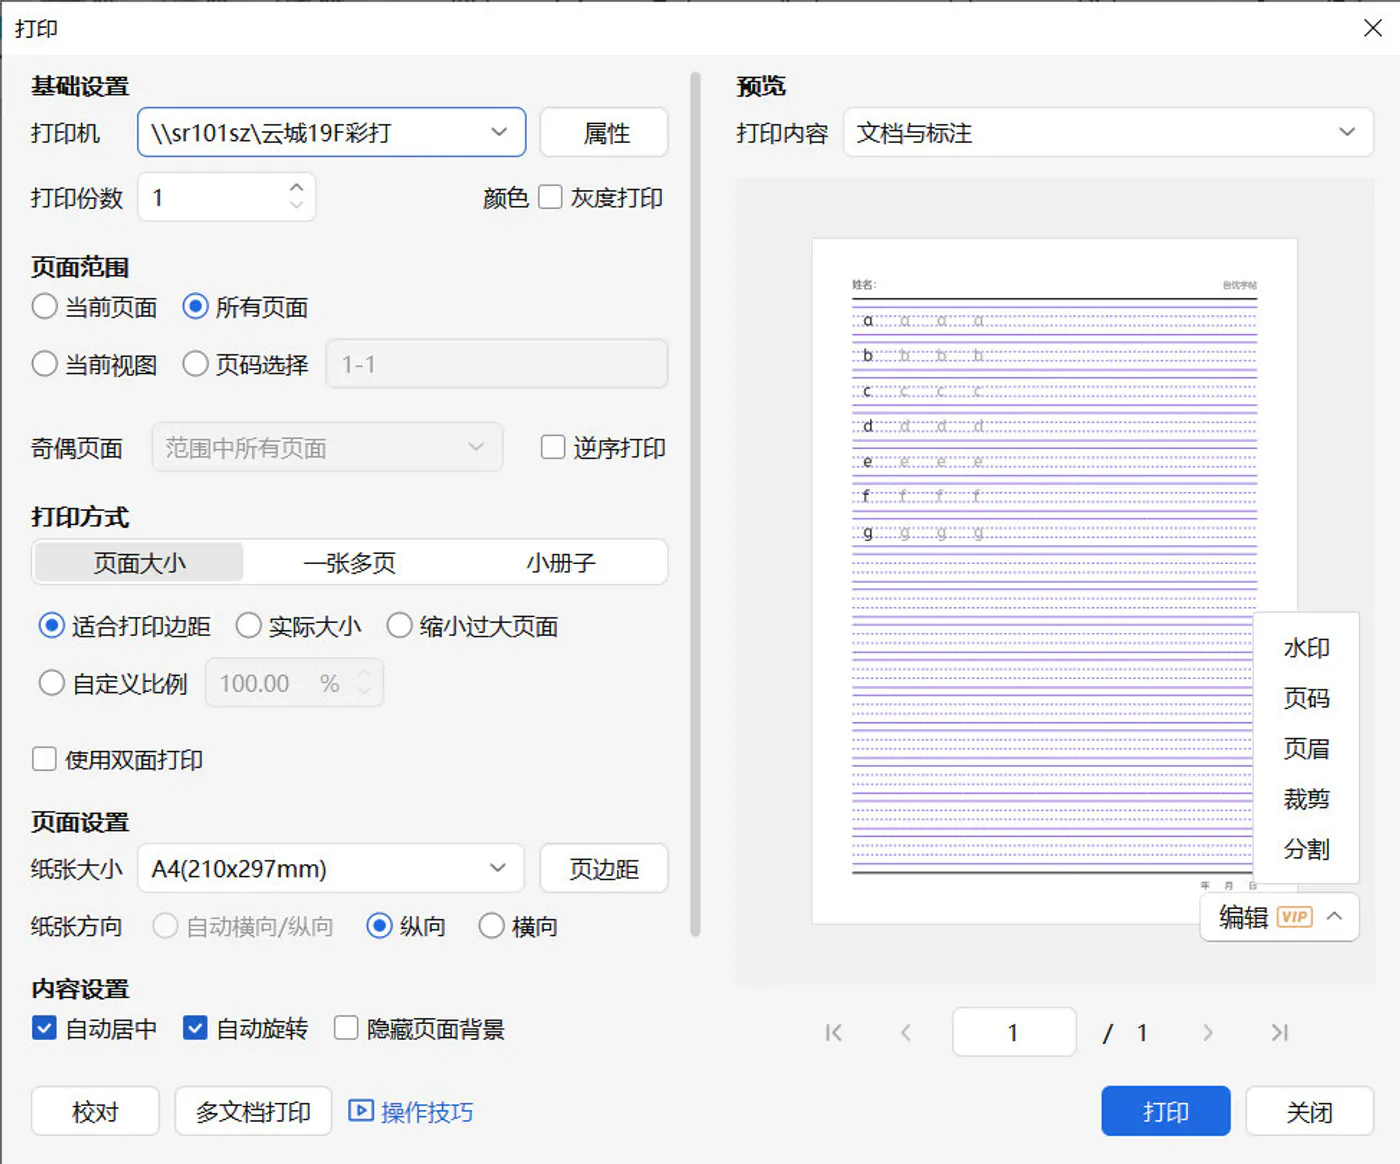
Task: Select 当前视图 radio option
Action: click(x=44, y=364)
